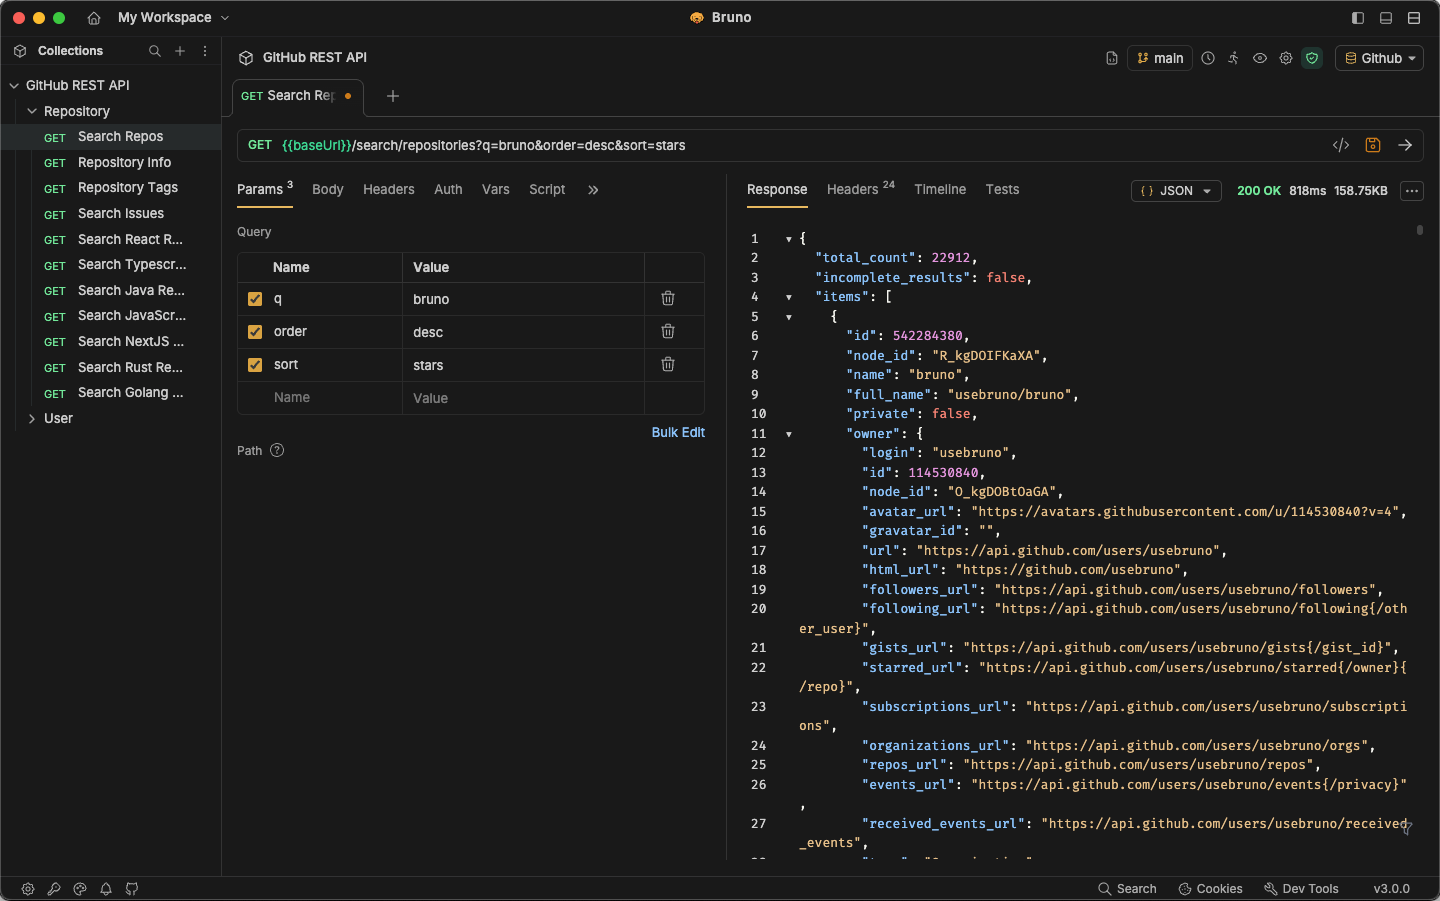The height and width of the screenshot is (901, 1440).
Task: Switch to the Body tab
Action: pos(328,190)
